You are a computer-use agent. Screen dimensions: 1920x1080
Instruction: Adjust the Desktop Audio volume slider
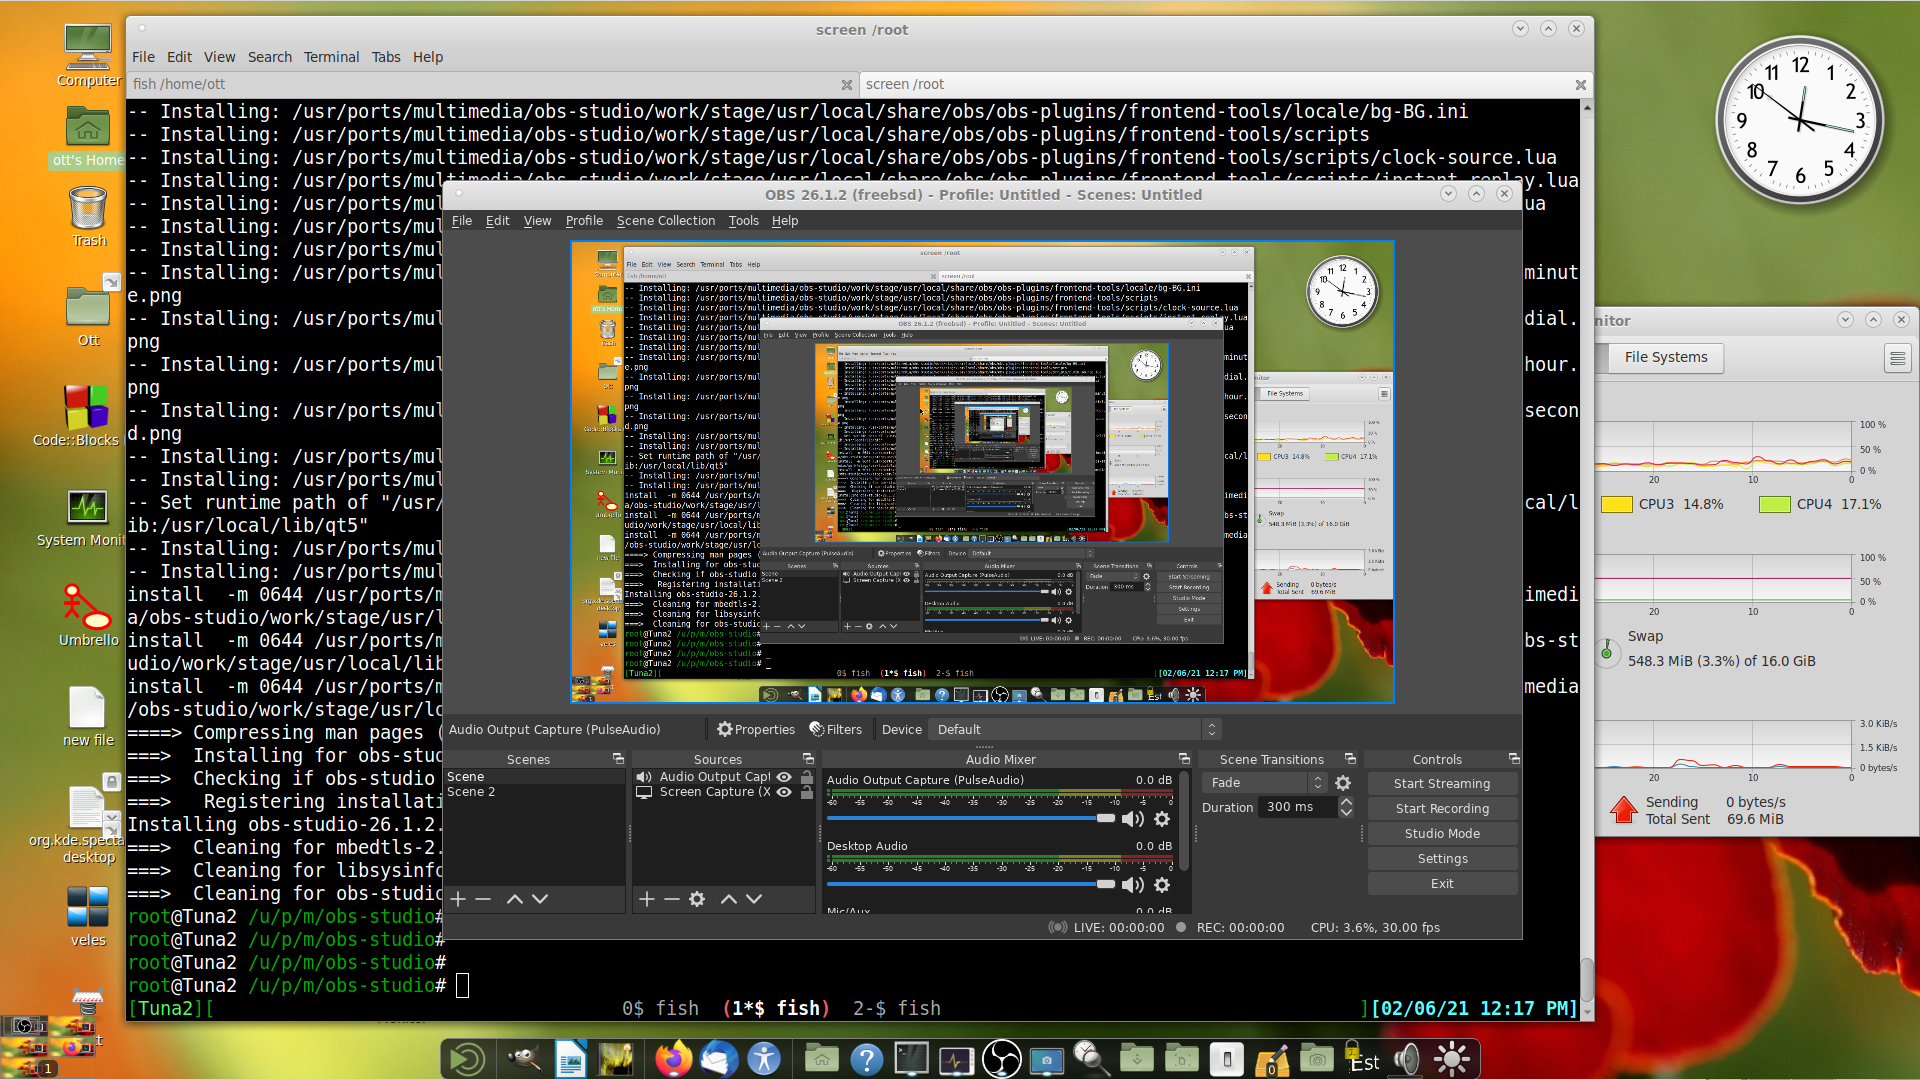[x=1105, y=884]
